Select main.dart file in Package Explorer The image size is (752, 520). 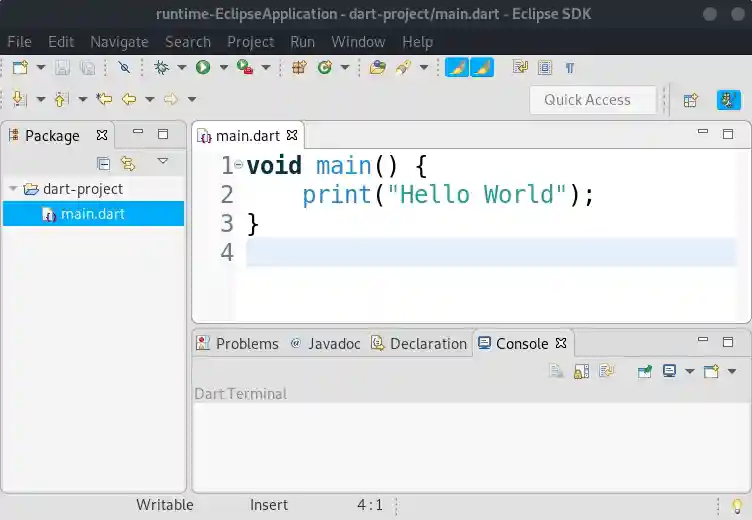point(93,213)
